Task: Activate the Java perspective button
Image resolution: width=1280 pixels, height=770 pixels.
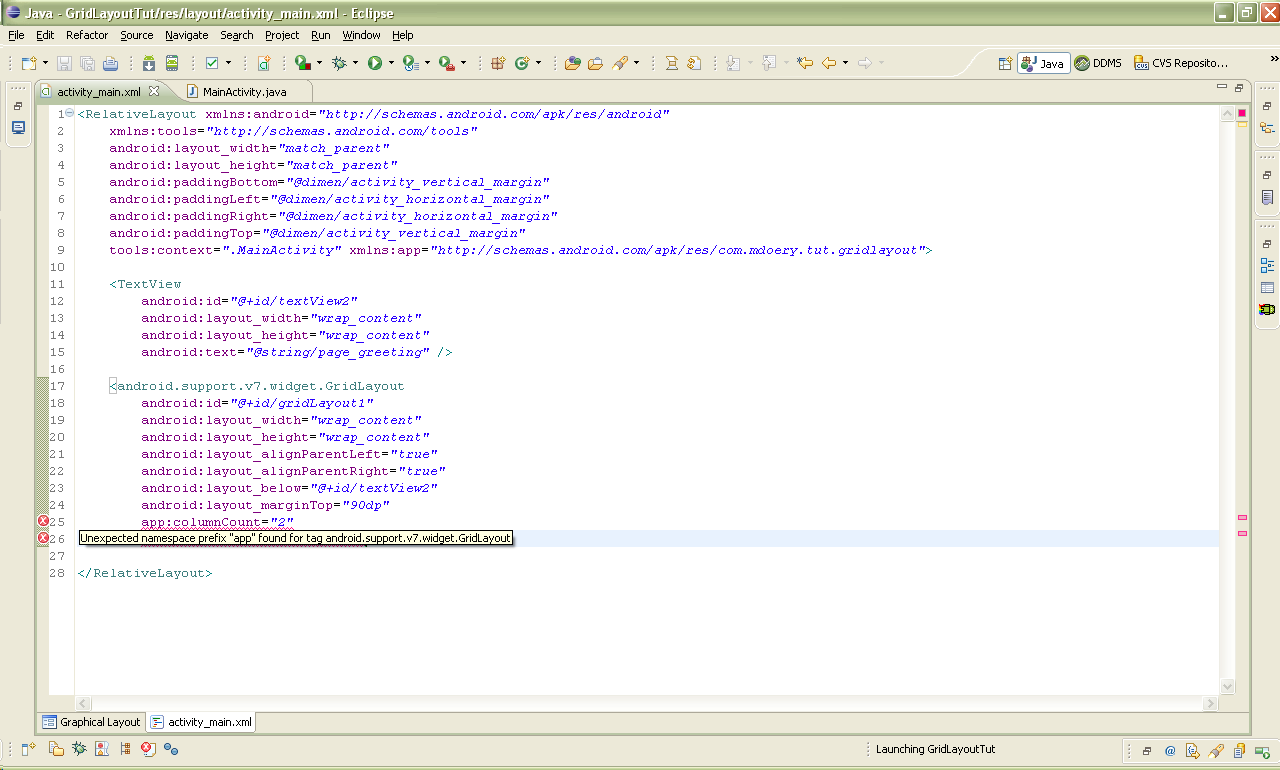Action: (1044, 63)
